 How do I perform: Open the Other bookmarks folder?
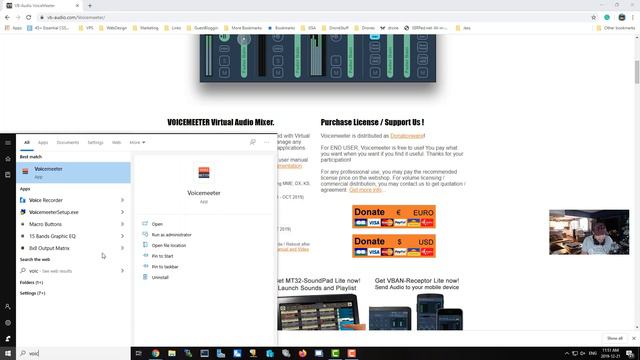[x=616, y=28]
